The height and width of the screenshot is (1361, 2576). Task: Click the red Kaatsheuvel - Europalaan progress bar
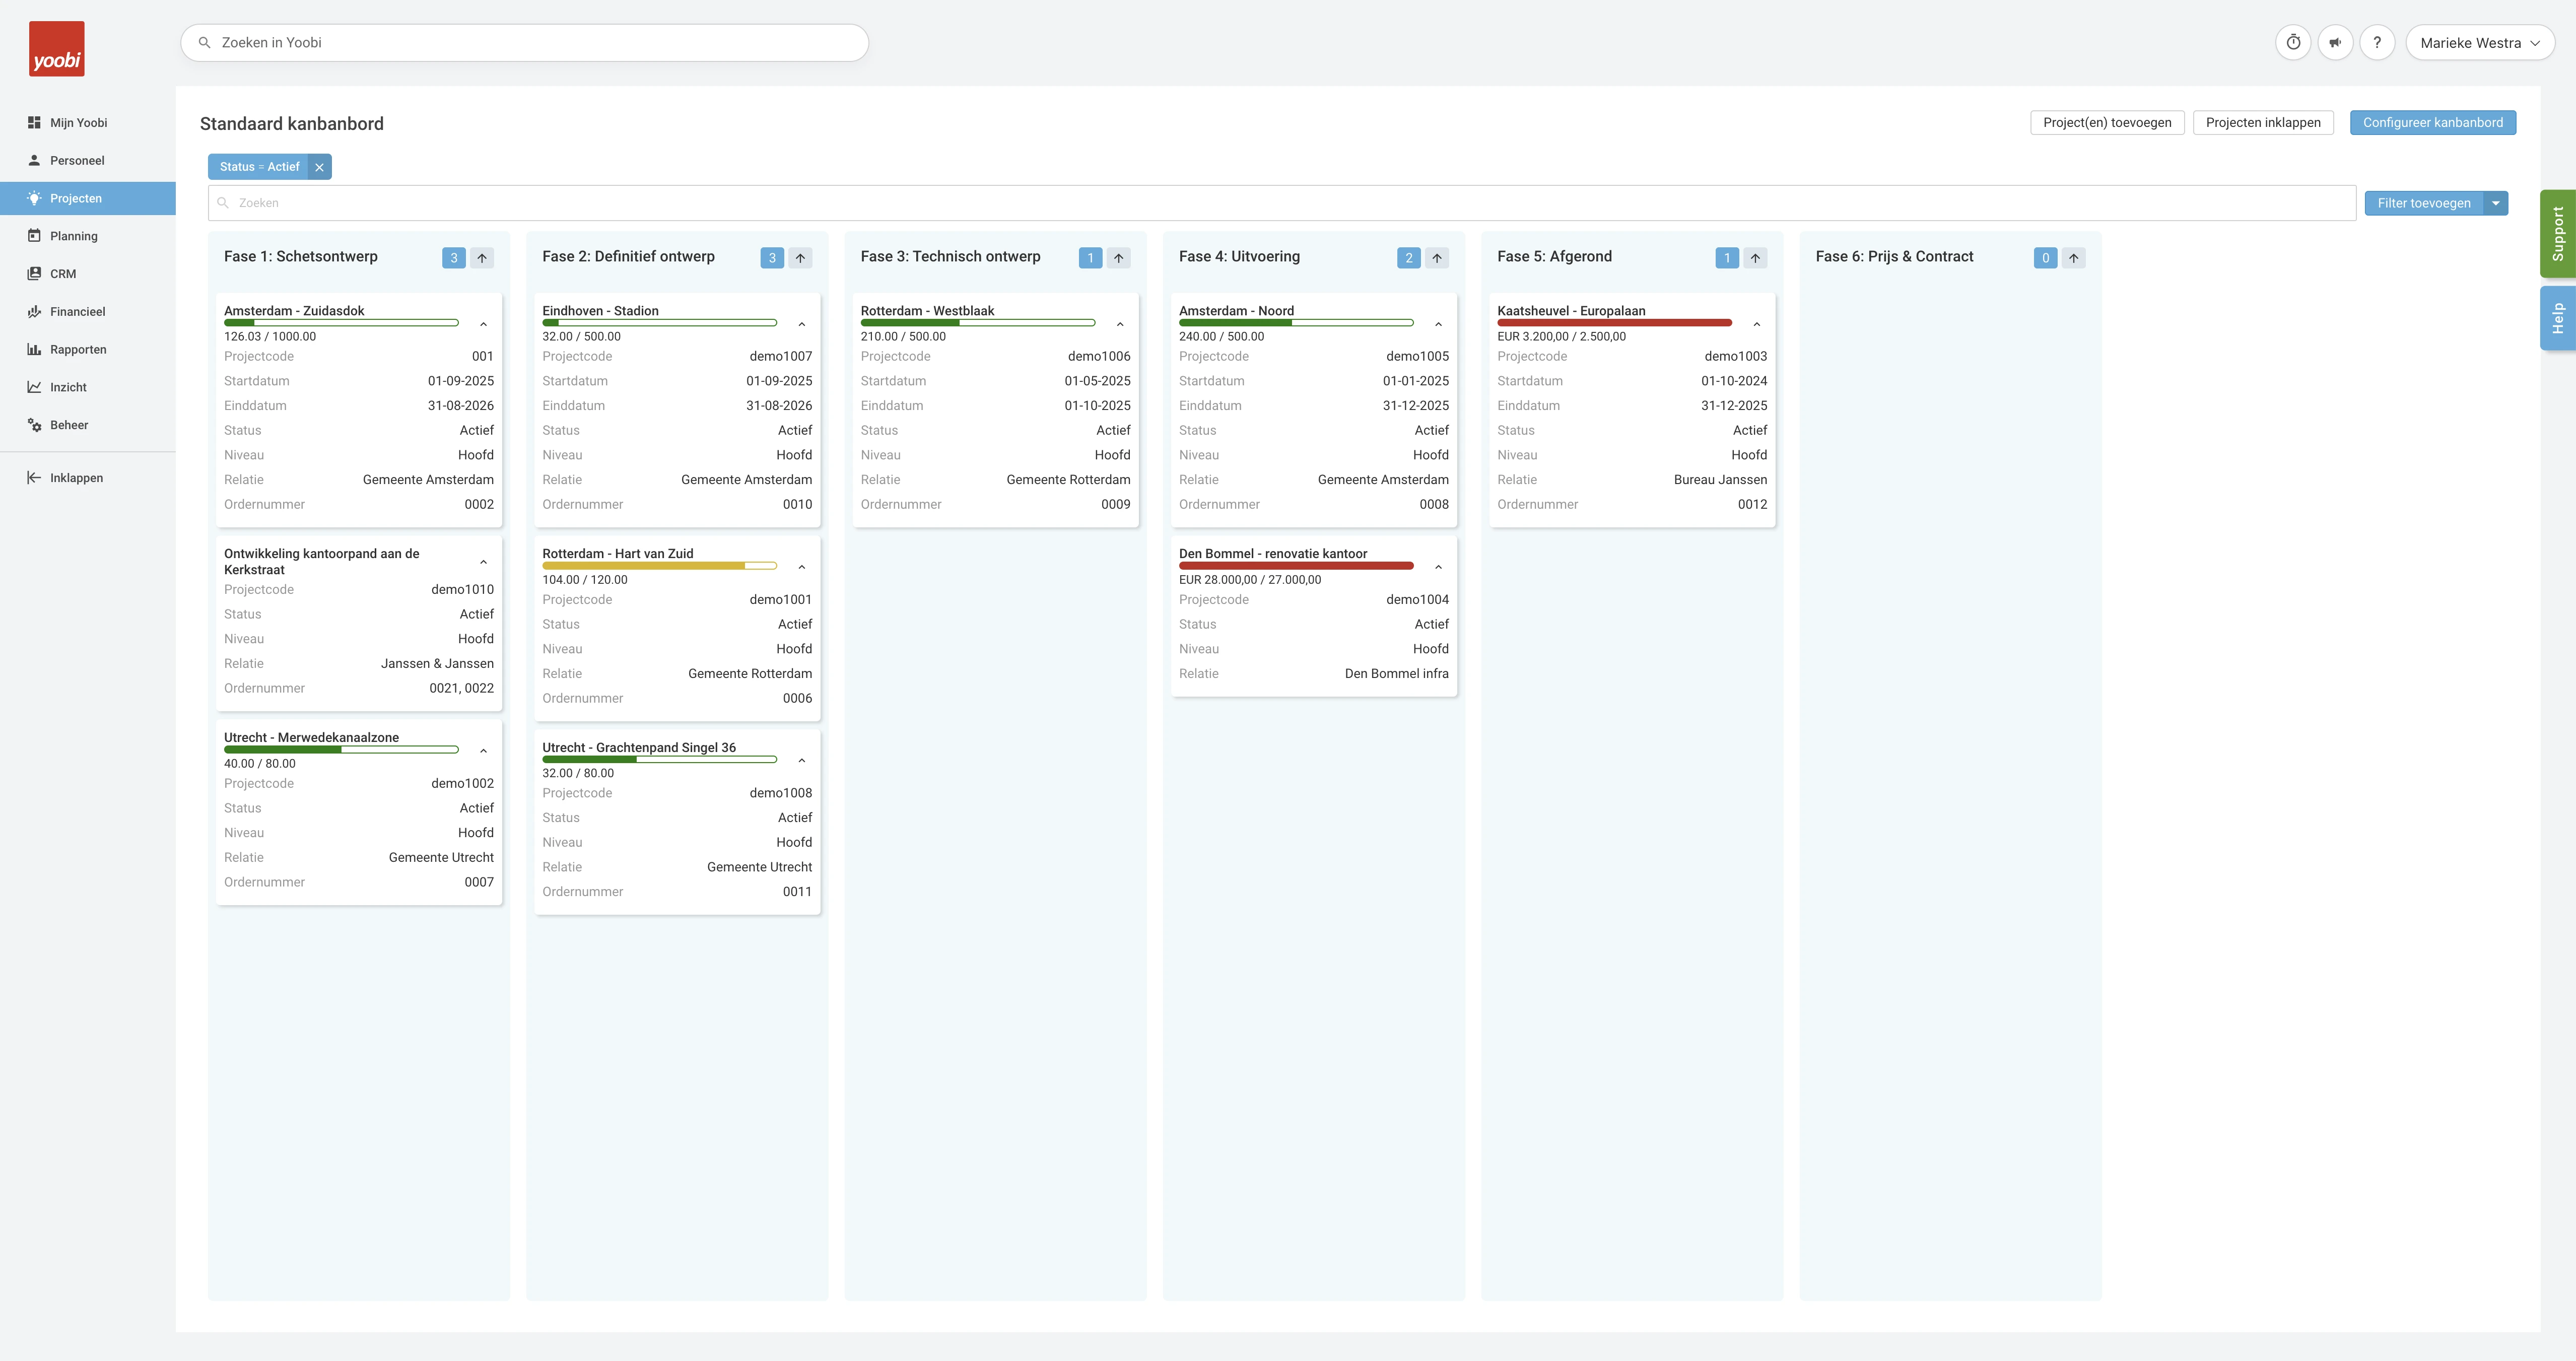(1613, 323)
